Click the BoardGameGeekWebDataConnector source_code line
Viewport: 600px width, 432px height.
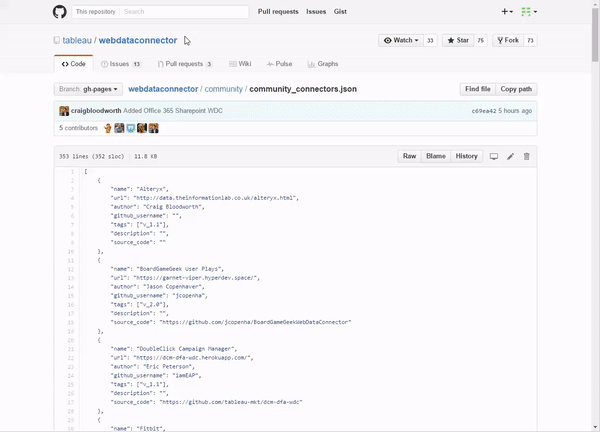(x=231, y=323)
